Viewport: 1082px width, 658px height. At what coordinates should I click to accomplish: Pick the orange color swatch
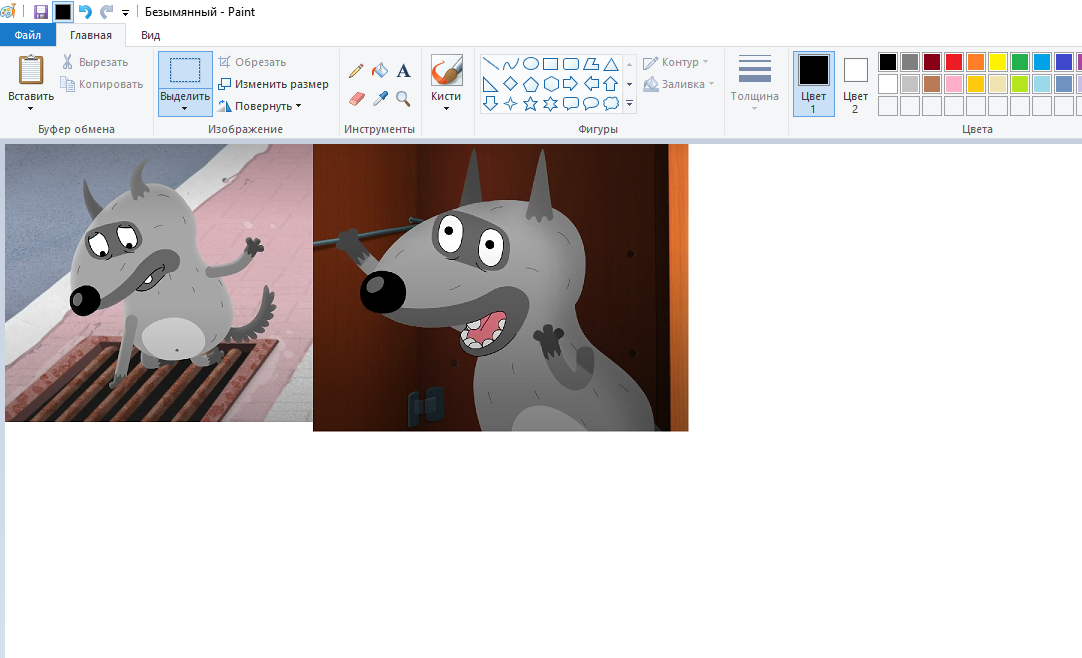[976, 62]
